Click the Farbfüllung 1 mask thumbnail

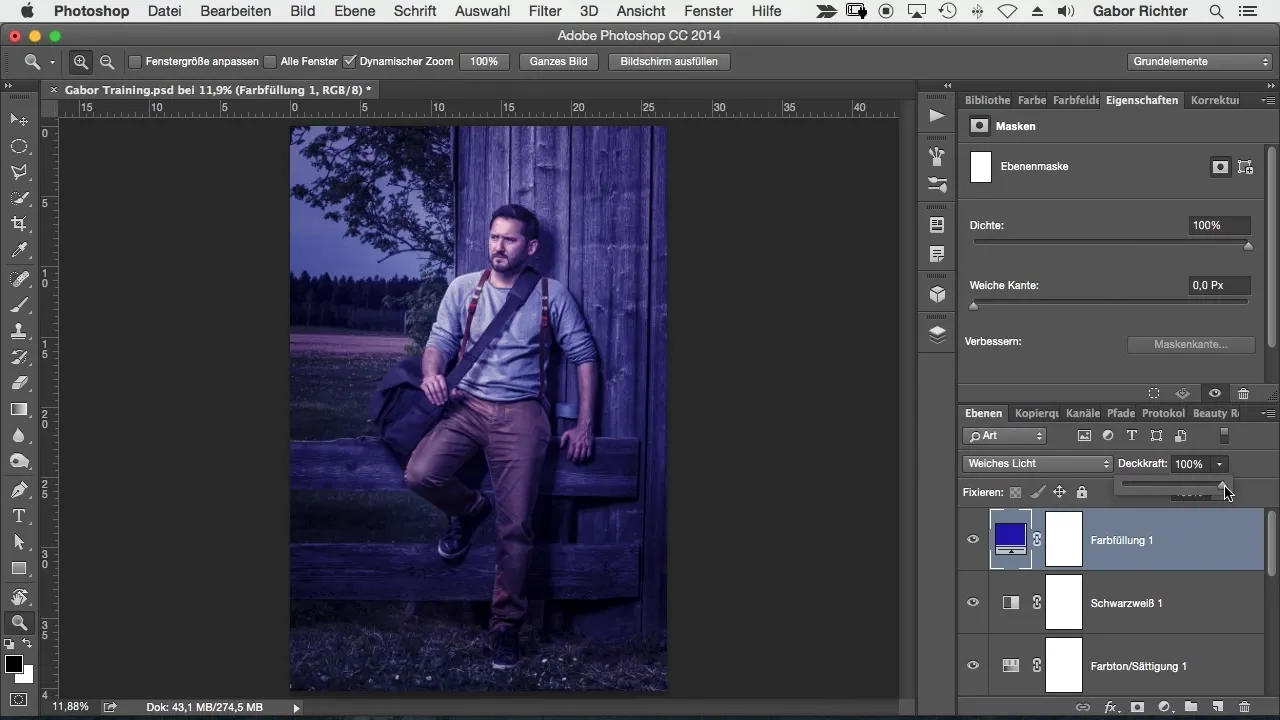coord(1064,540)
